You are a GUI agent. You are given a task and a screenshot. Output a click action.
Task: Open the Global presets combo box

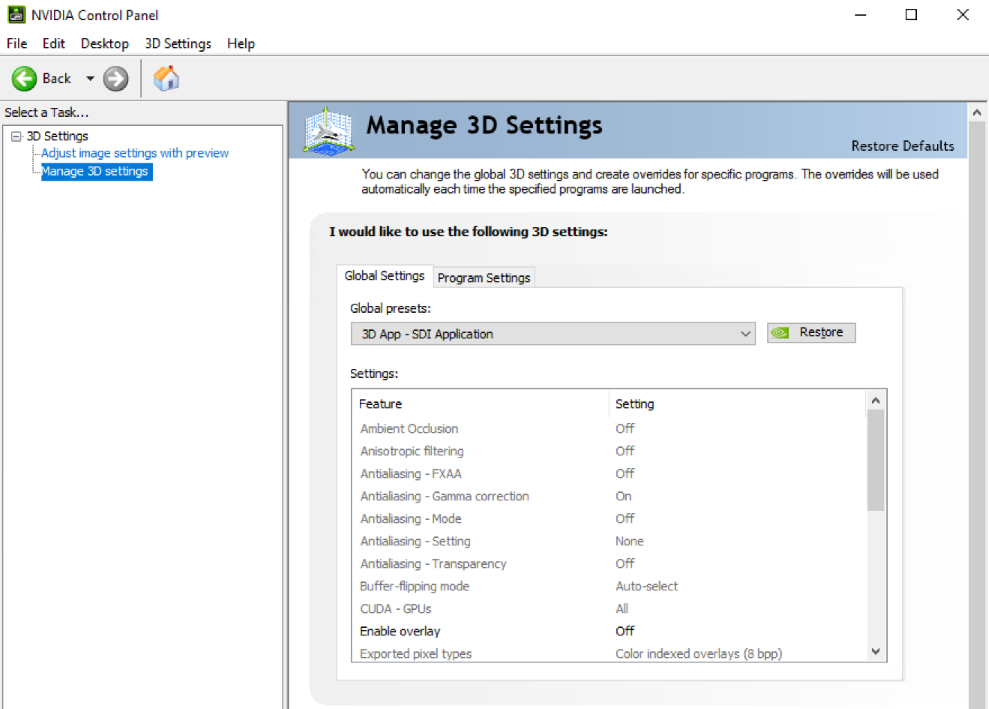click(x=553, y=334)
